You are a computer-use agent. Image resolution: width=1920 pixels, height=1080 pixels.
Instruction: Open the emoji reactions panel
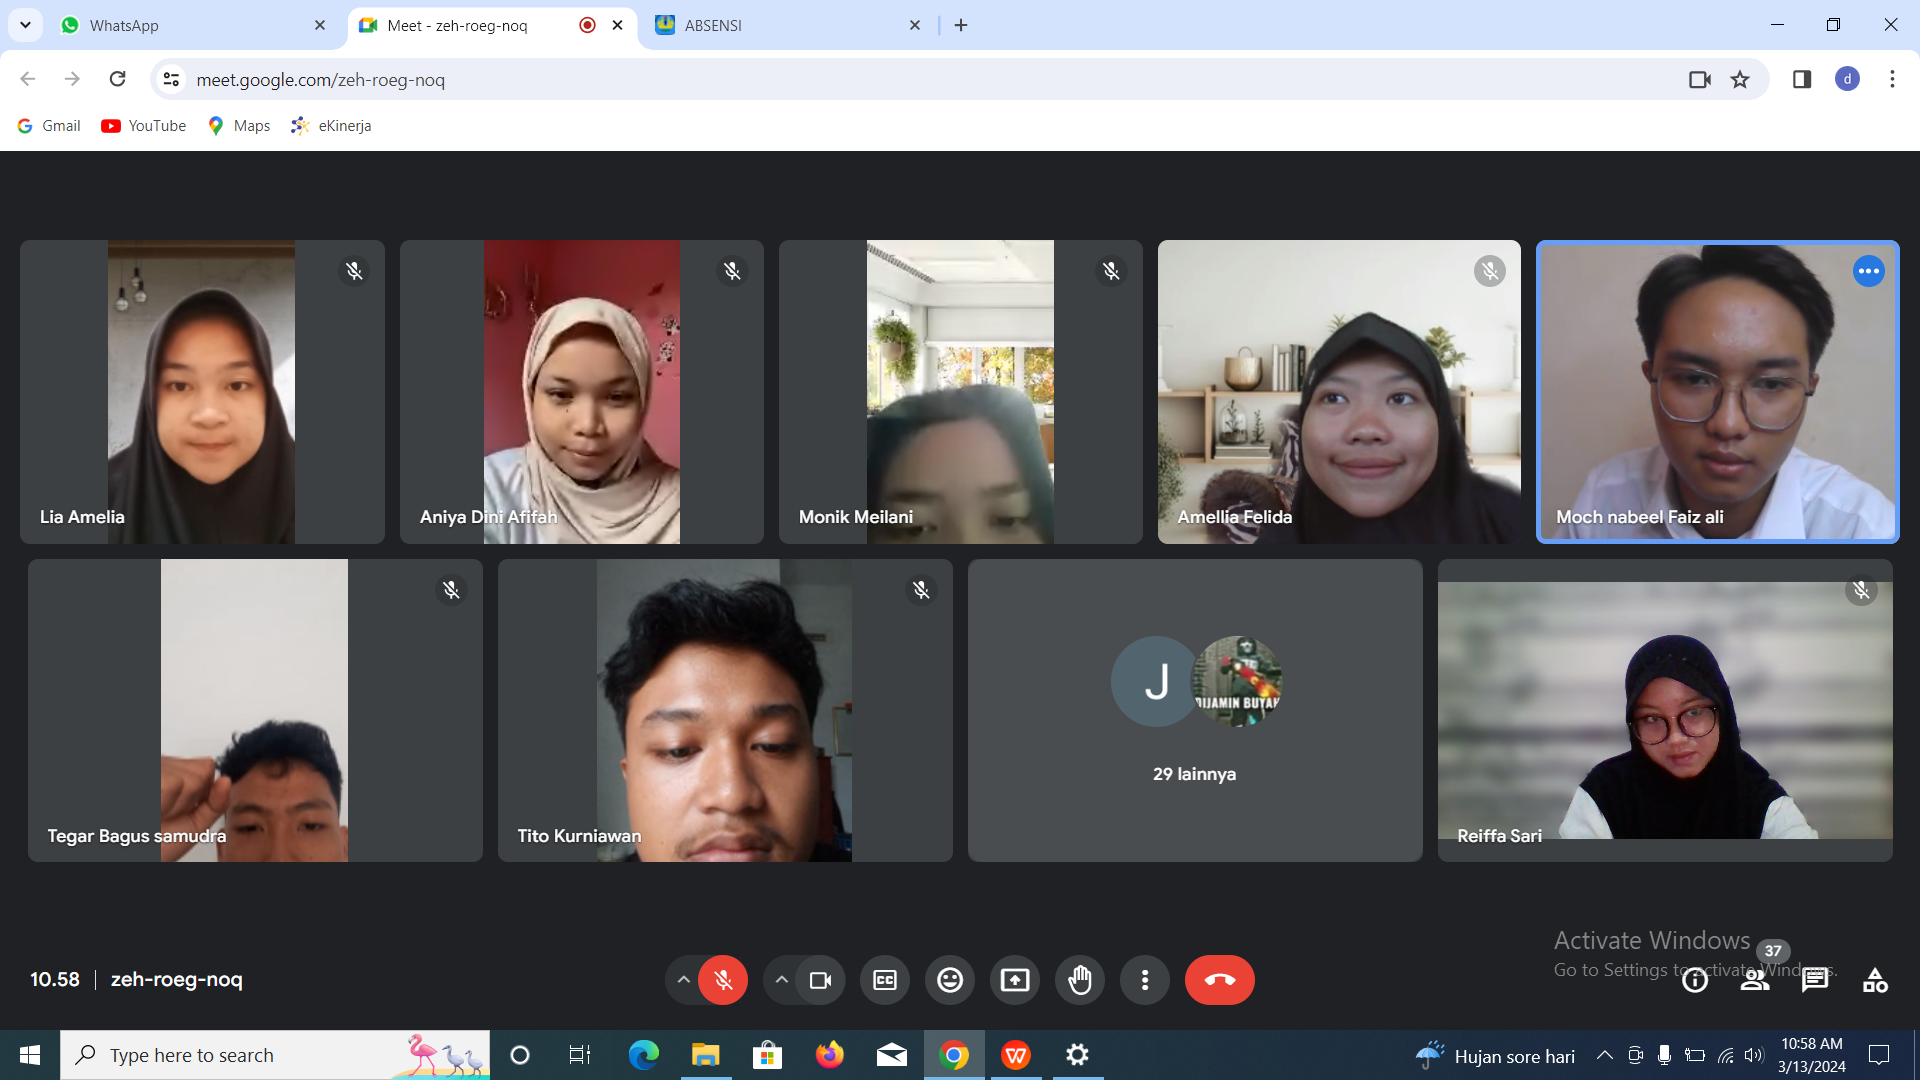tap(950, 980)
